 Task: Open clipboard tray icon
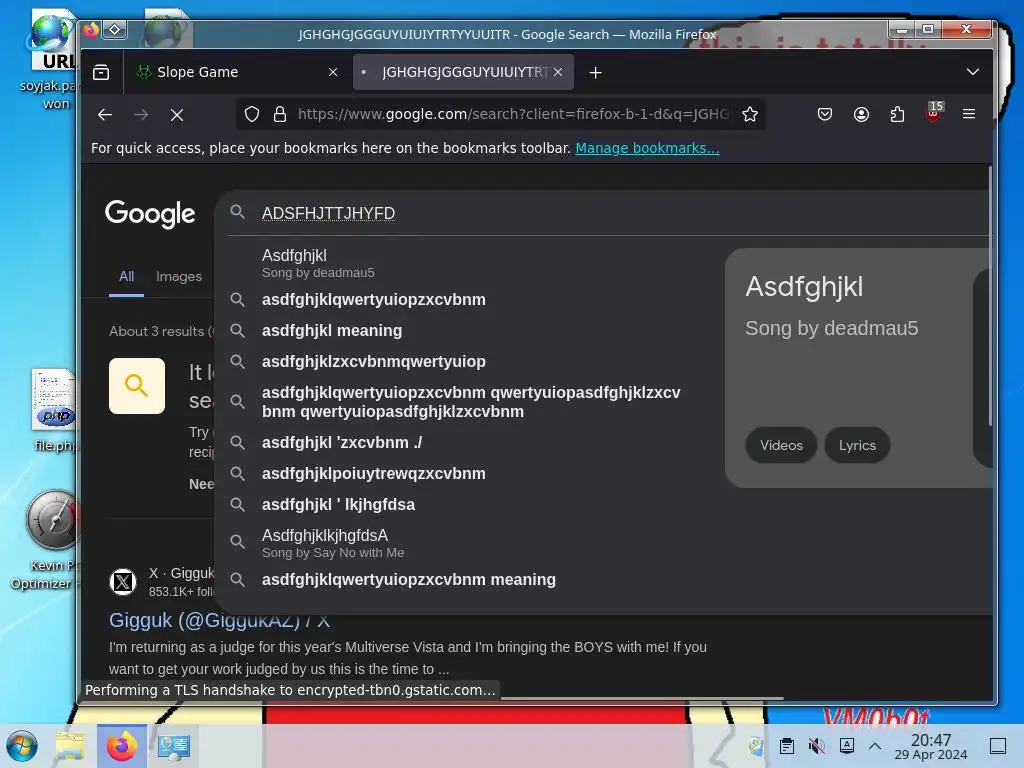(x=787, y=746)
